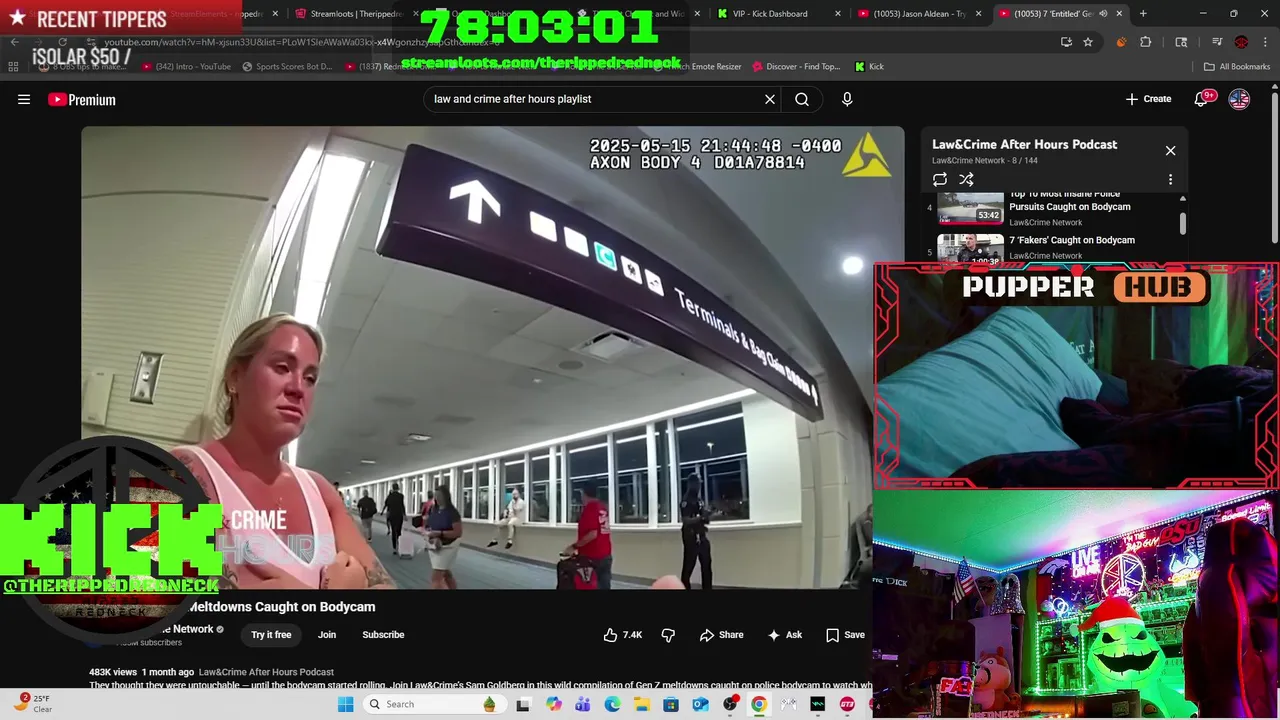
Task: Open Chrome media control icon
Action: point(1217,42)
